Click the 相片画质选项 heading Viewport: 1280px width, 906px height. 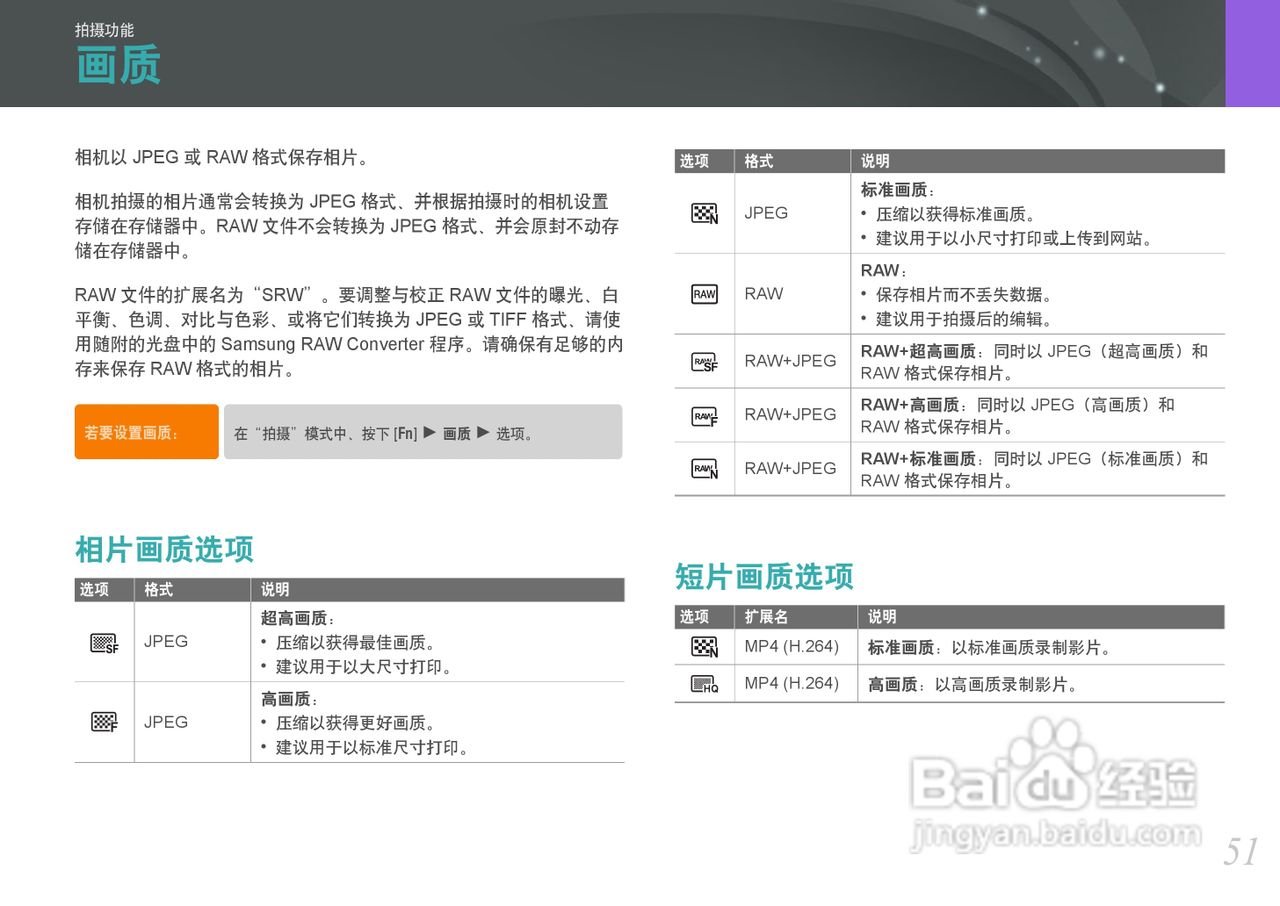(164, 549)
